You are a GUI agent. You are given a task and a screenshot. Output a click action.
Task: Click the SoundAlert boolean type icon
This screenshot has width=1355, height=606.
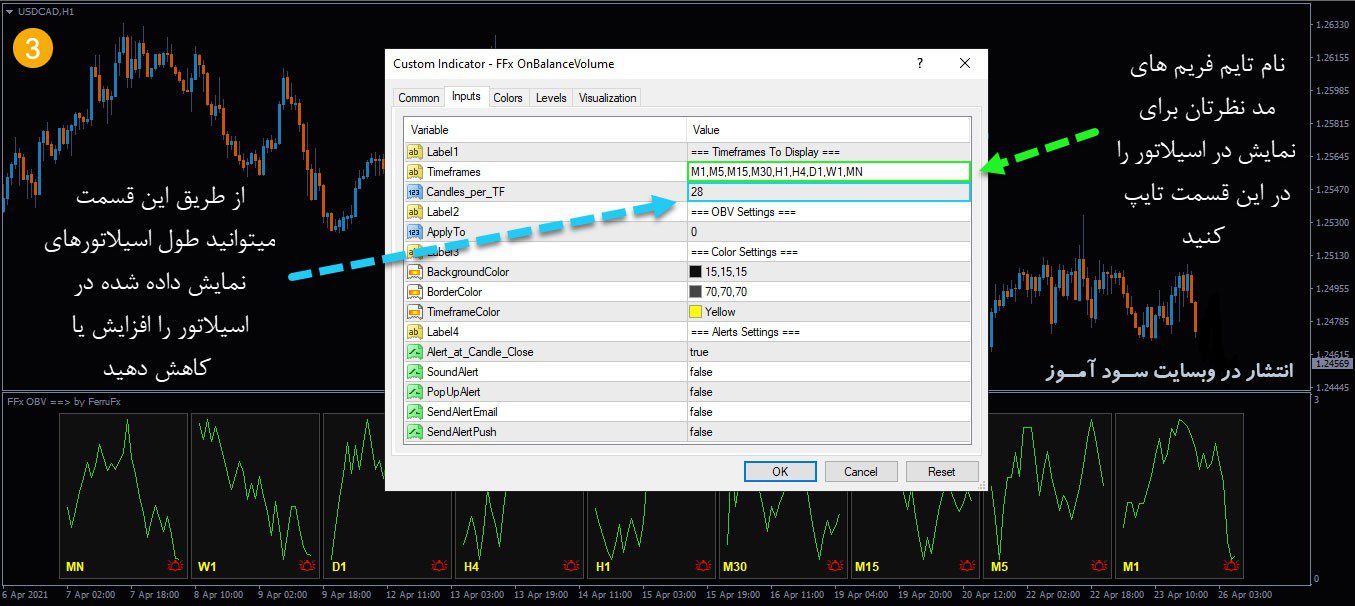(x=415, y=372)
